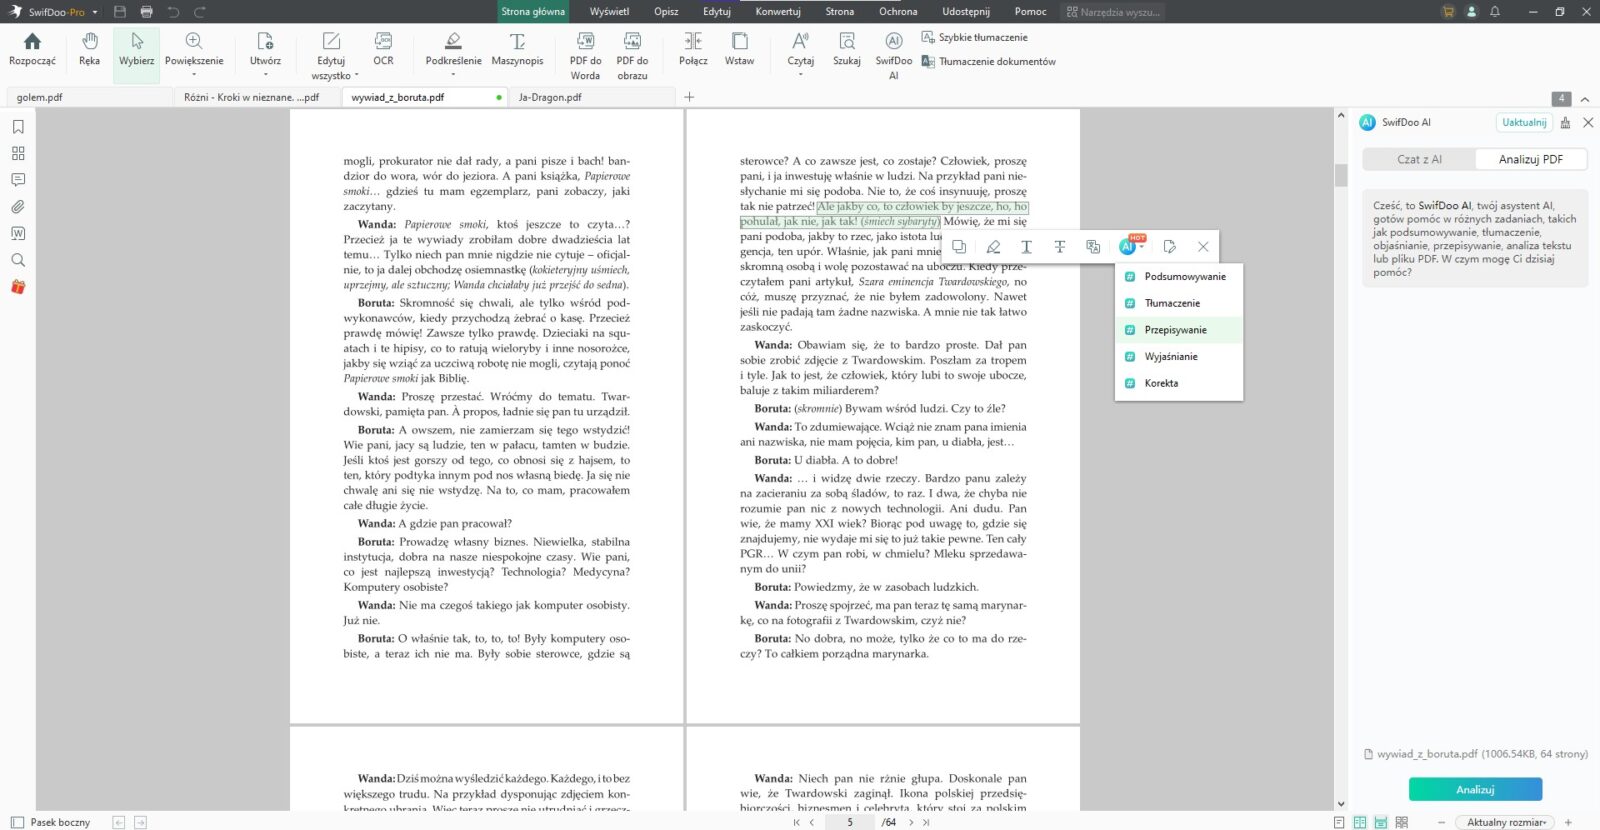Open the comments panel in the left sidebar
This screenshot has width=1600, height=830.
[18, 180]
